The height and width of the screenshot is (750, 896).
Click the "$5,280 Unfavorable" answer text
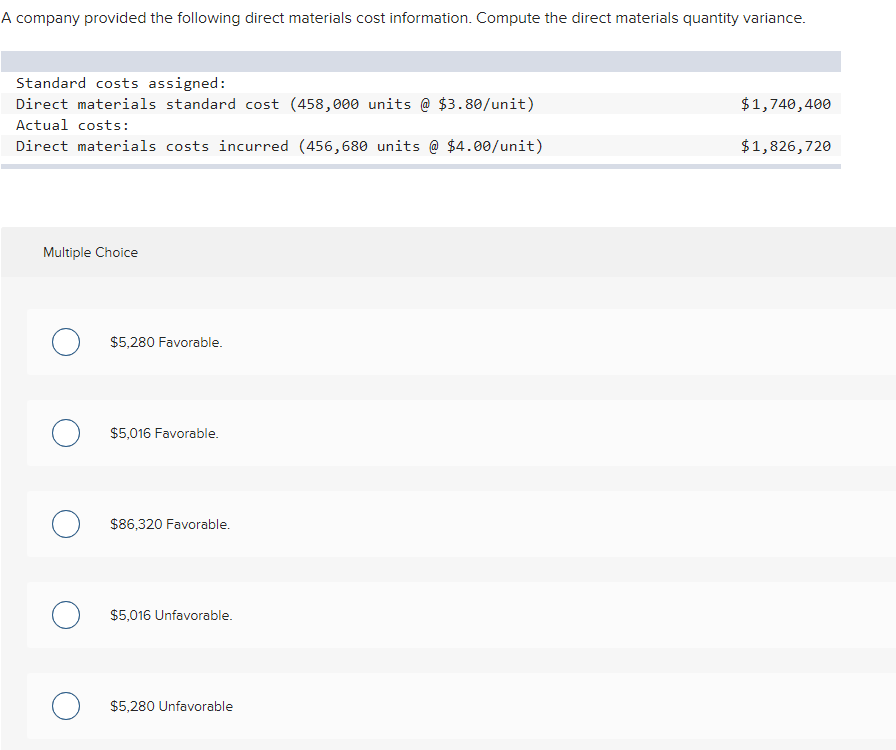(171, 706)
